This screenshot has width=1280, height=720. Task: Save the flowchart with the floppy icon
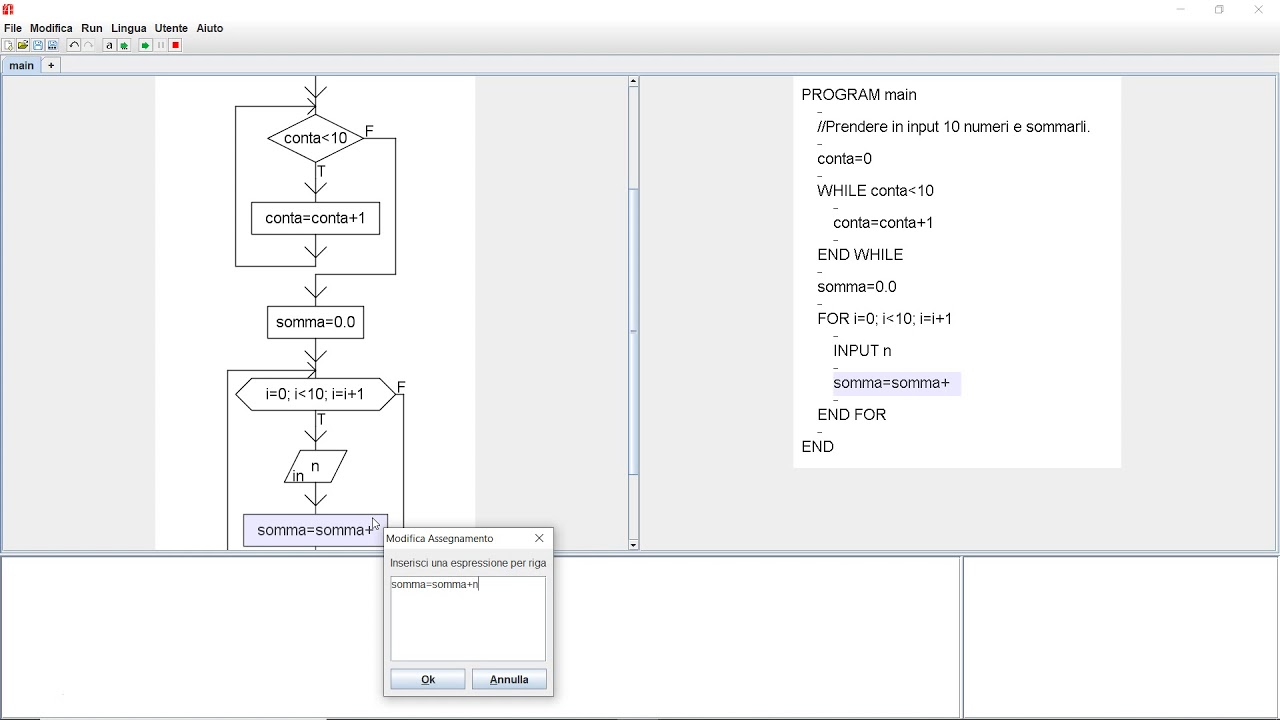pyautogui.click(x=38, y=45)
